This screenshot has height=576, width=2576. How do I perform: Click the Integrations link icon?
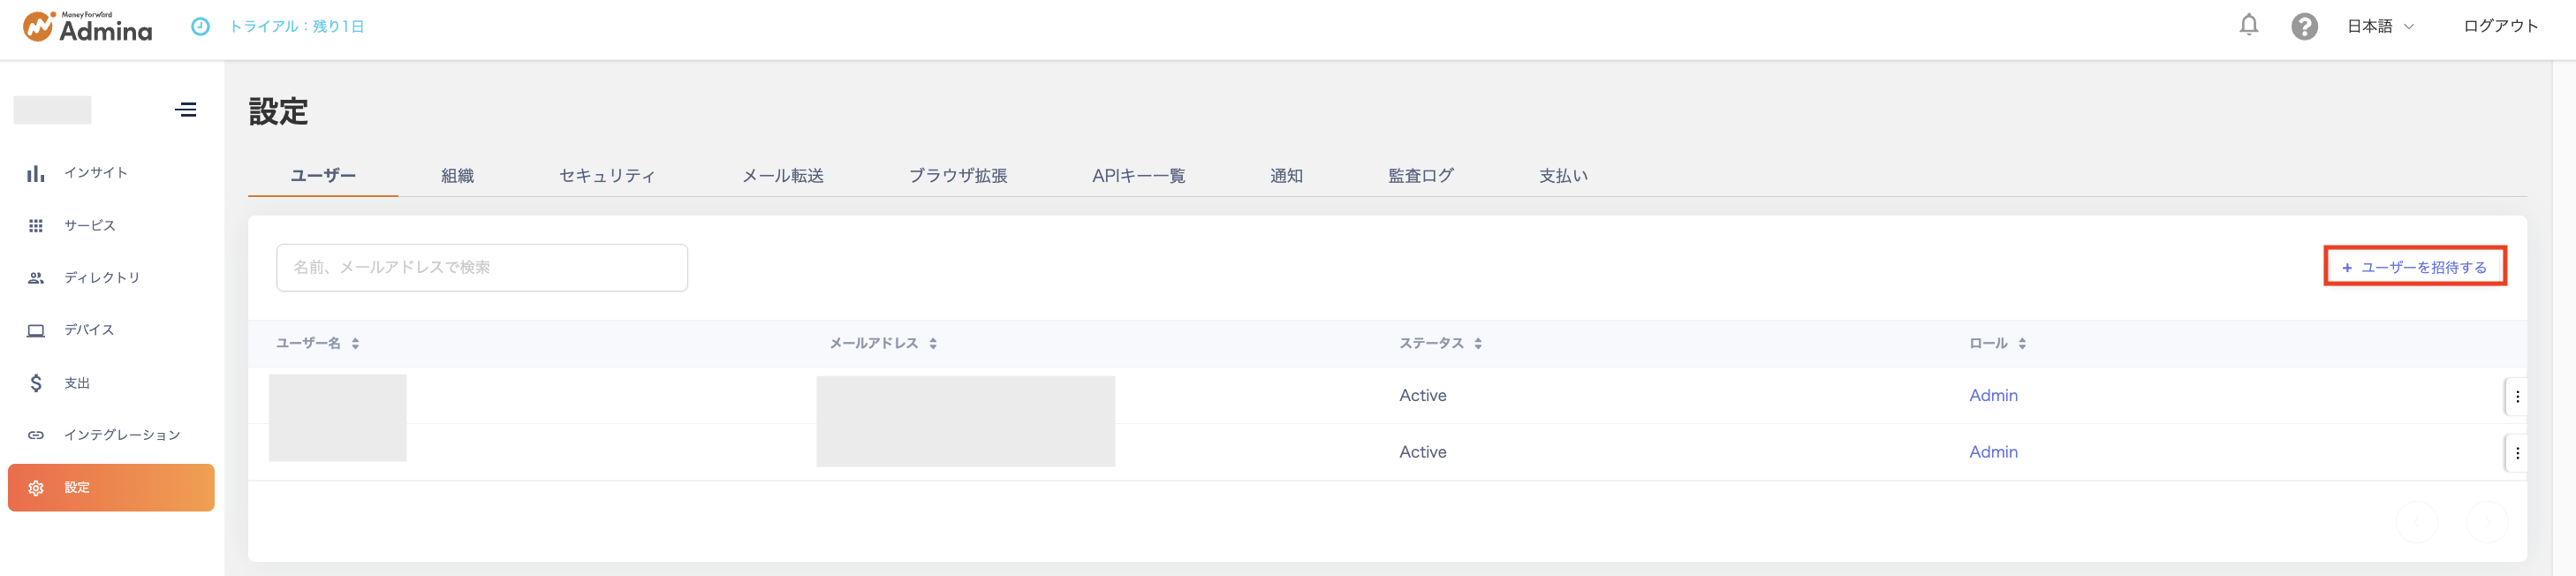(x=36, y=435)
